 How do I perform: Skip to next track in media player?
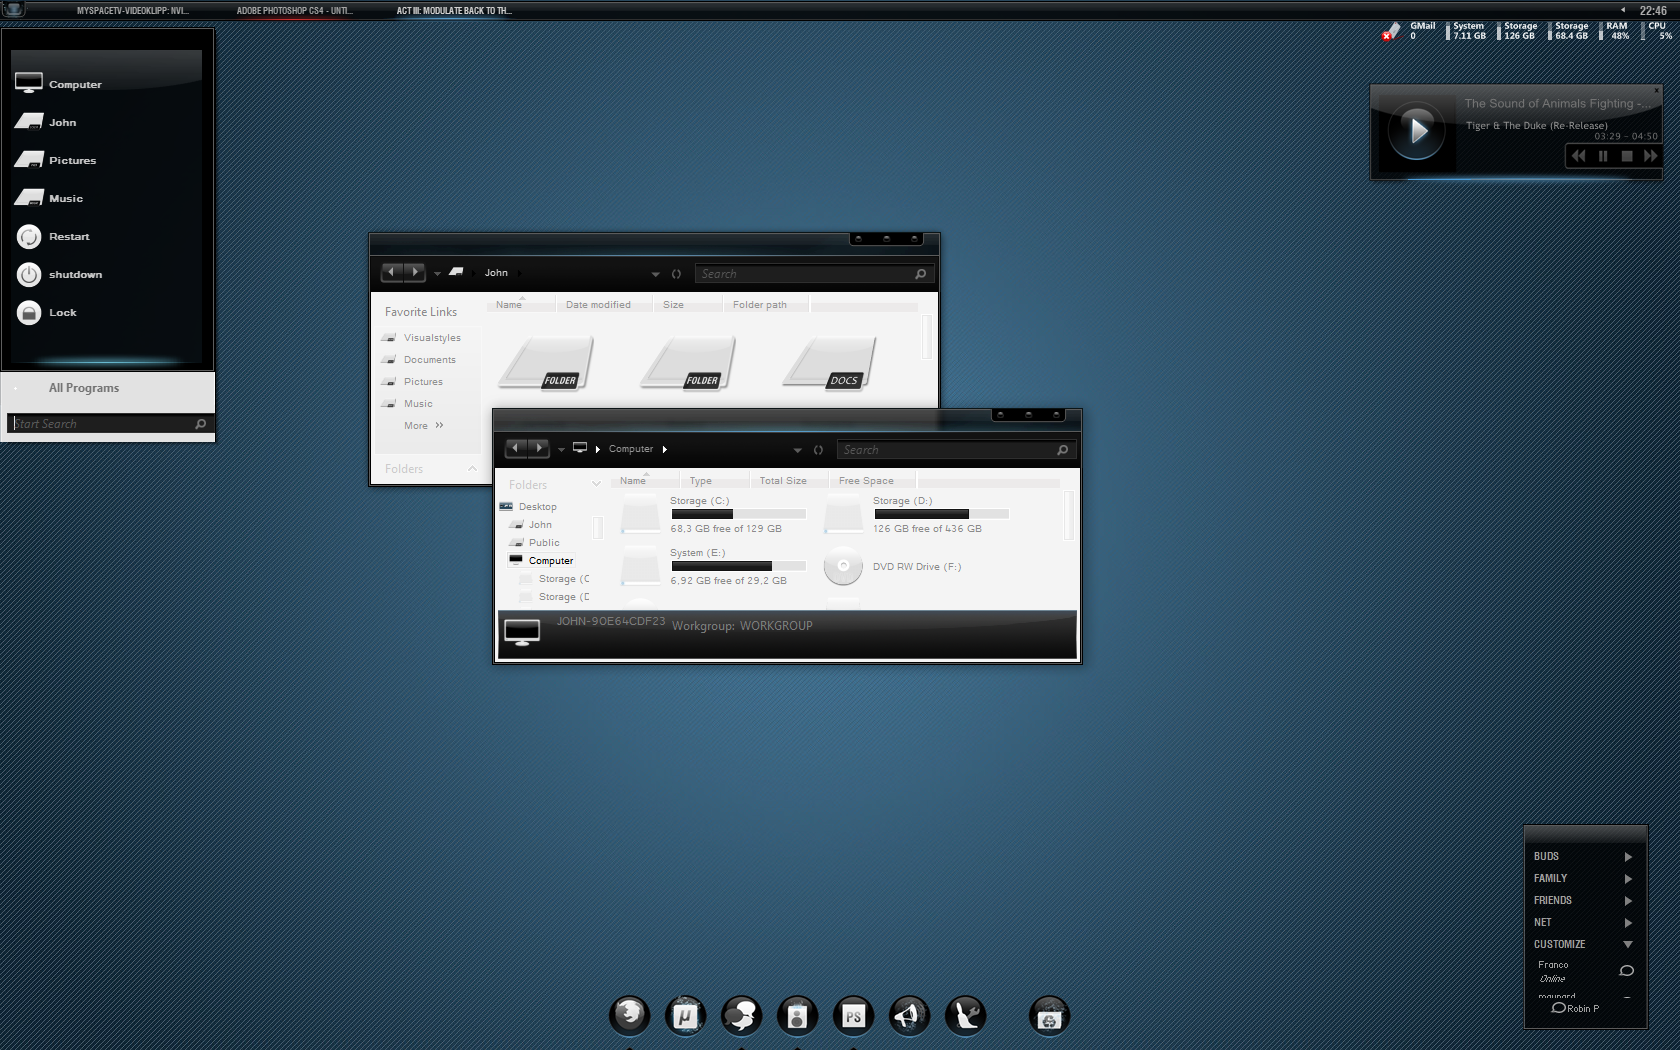point(1650,156)
